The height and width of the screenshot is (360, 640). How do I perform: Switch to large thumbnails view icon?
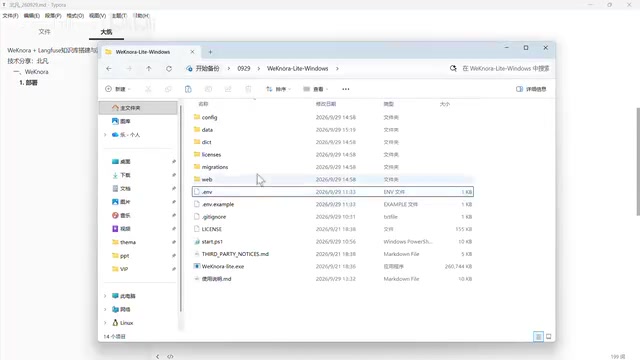[549, 336]
